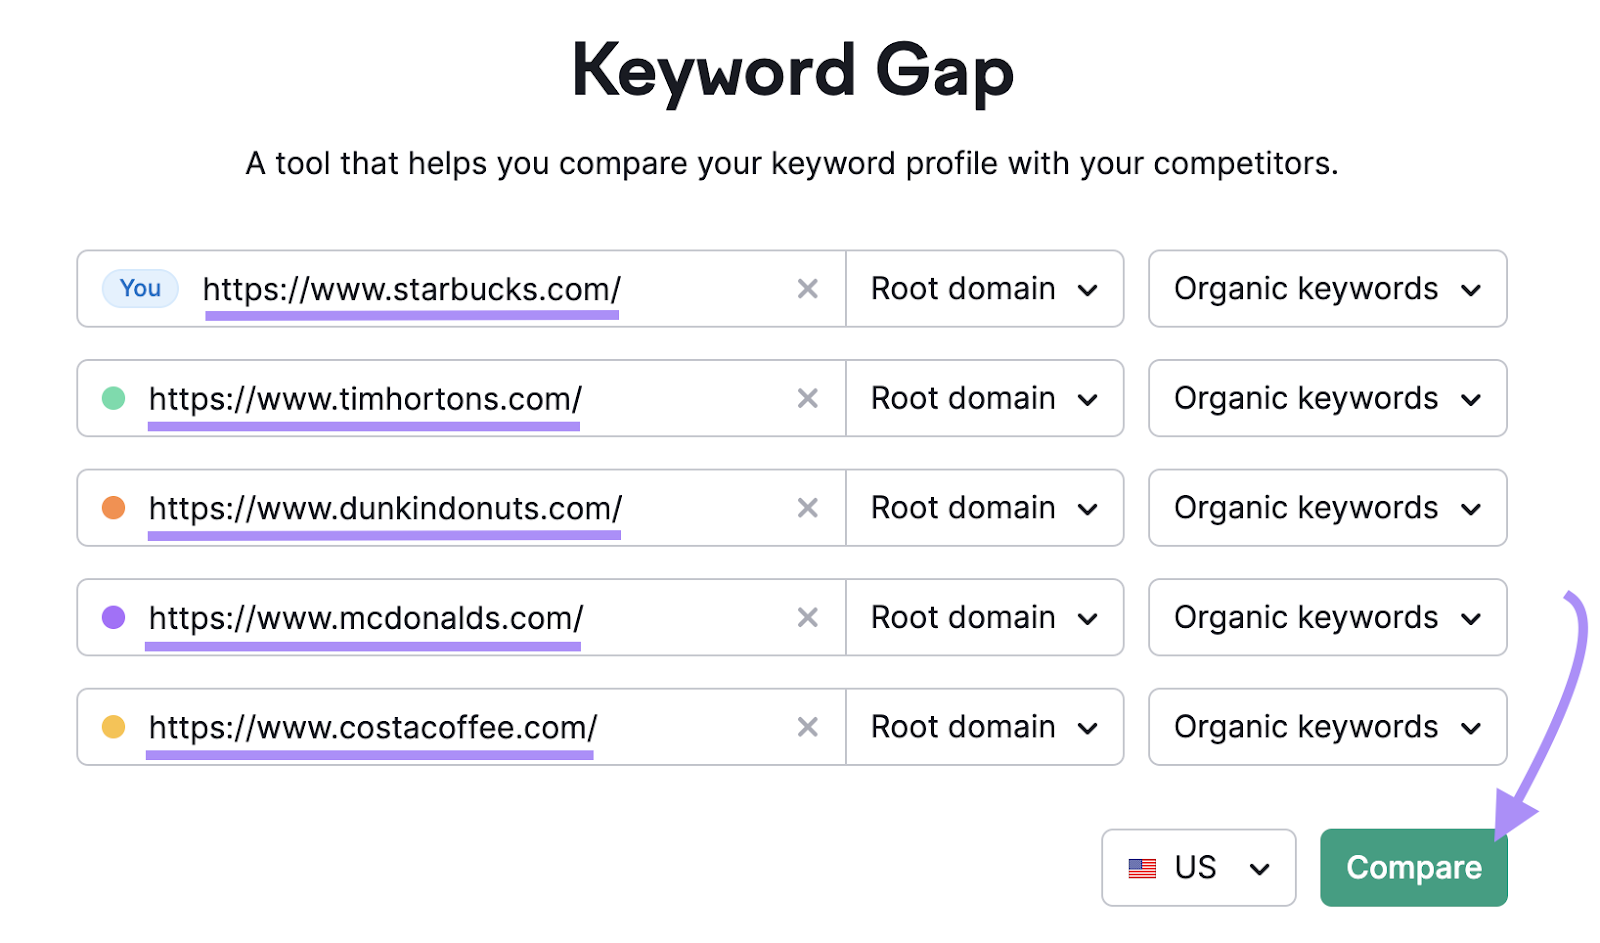Open the Organic keywords selector for dunkindonuts.com

[x=1327, y=508]
